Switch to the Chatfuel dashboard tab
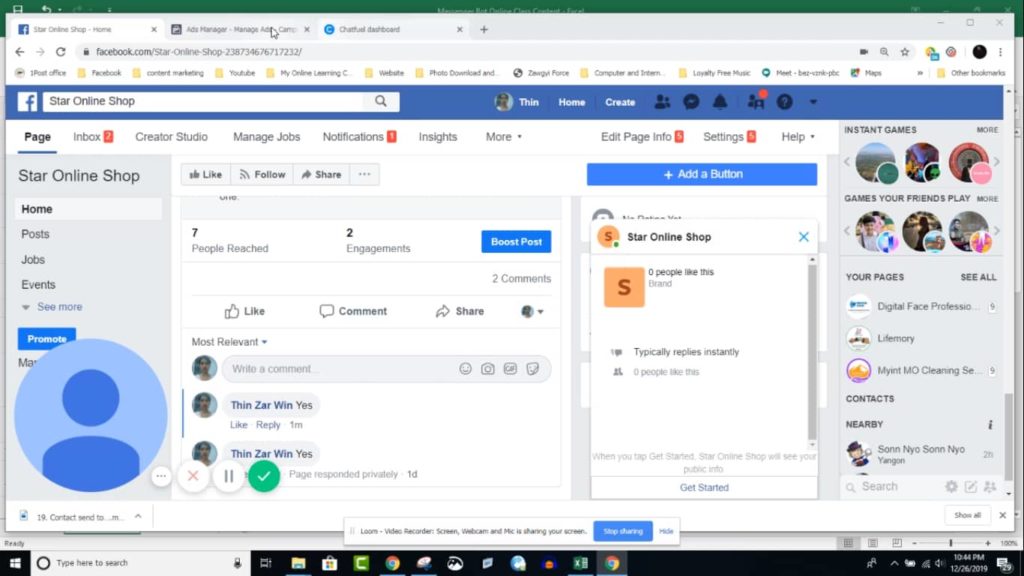 click(394, 29)
